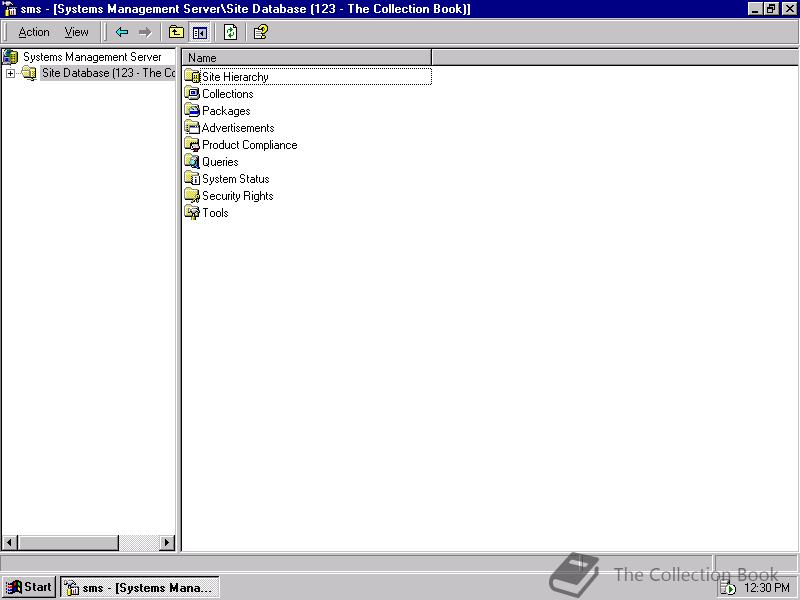
Task: Select Site Database (123 - The Co tree item
Action: point(108,73)
